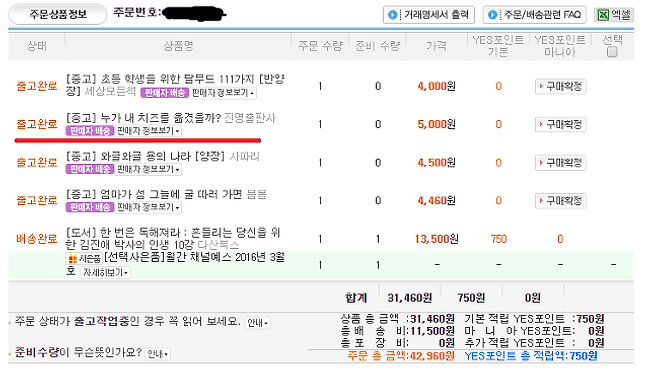Expand 판매자 정보보기 for 와글와글 용의 나라
Screen dimensions: 650x368
(148, 169)
